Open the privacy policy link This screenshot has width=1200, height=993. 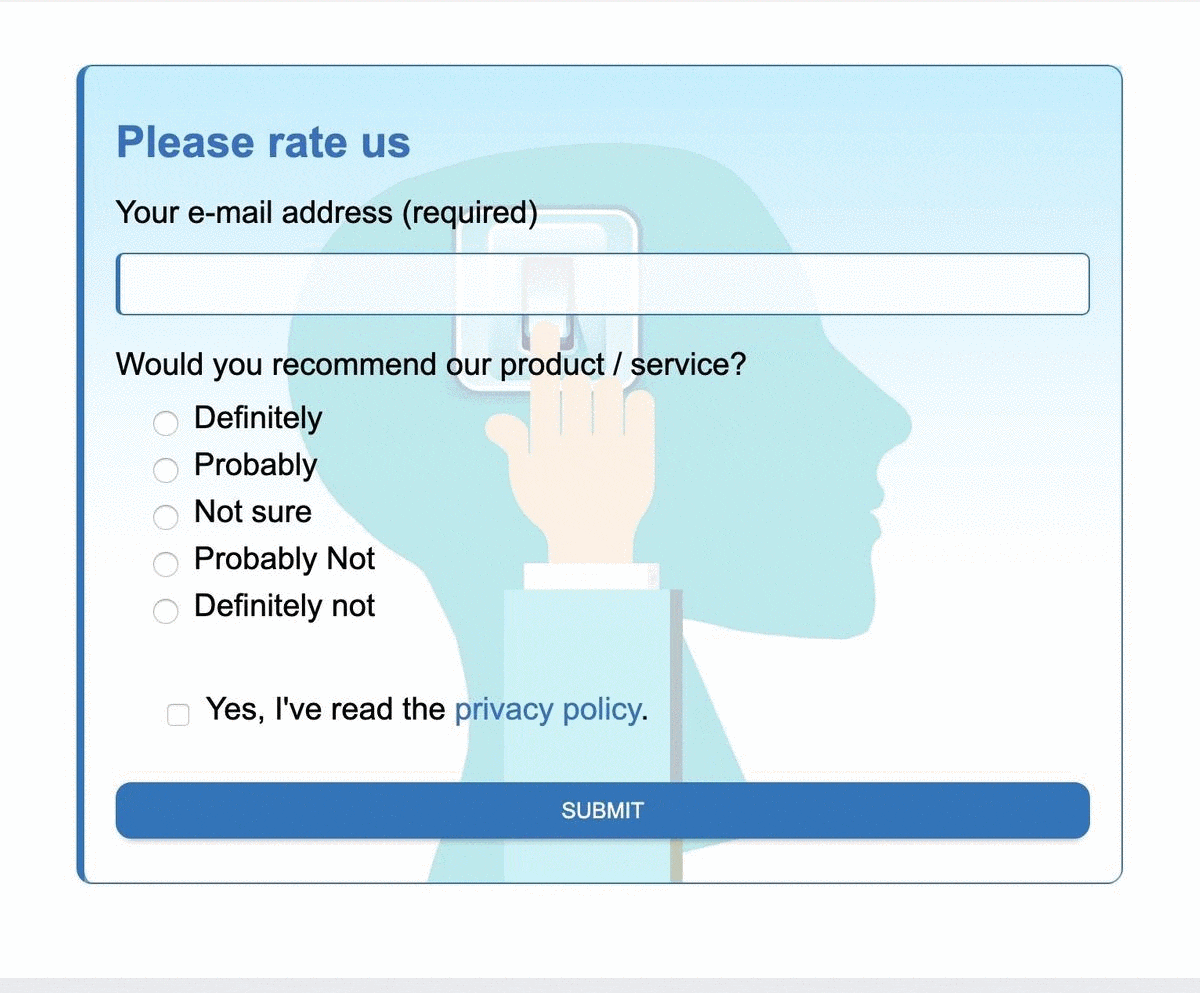coord(547,709)
